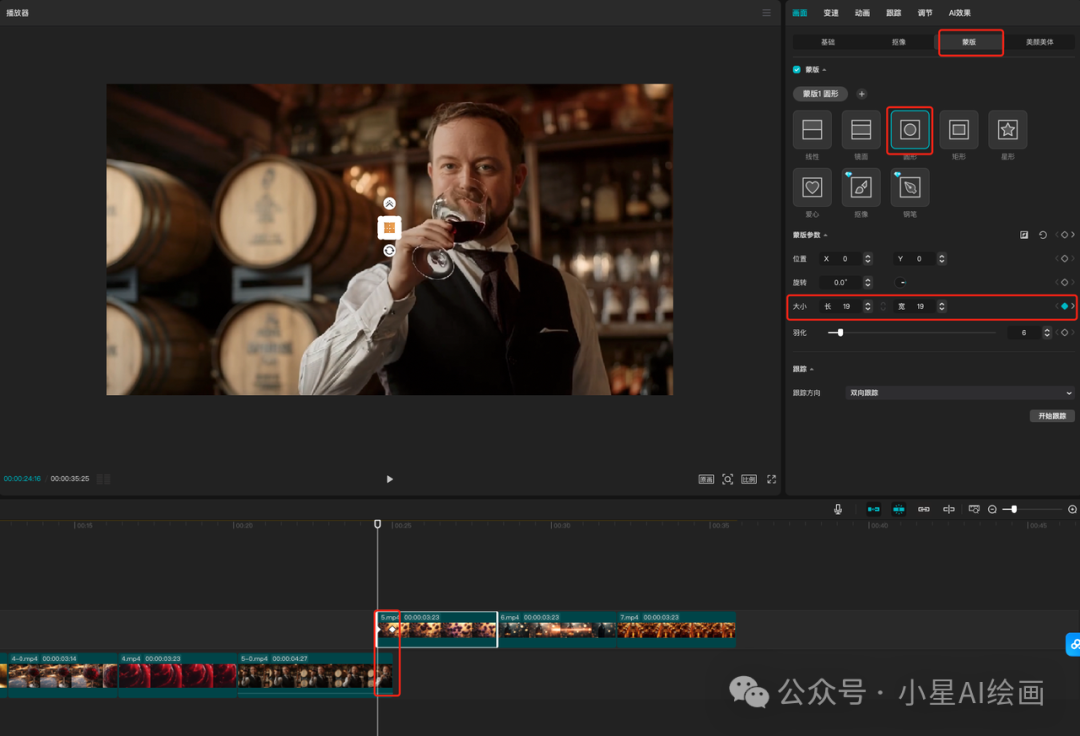
Task: Open the player panel hamburger menu
Action: [x=766, y=12]
